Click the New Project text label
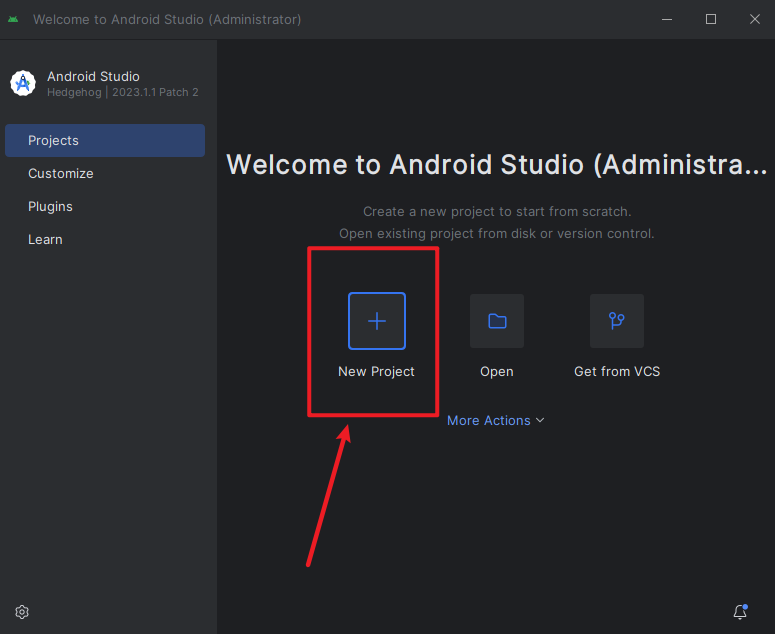The image size is (775, 634). click(x=376, y=371)
